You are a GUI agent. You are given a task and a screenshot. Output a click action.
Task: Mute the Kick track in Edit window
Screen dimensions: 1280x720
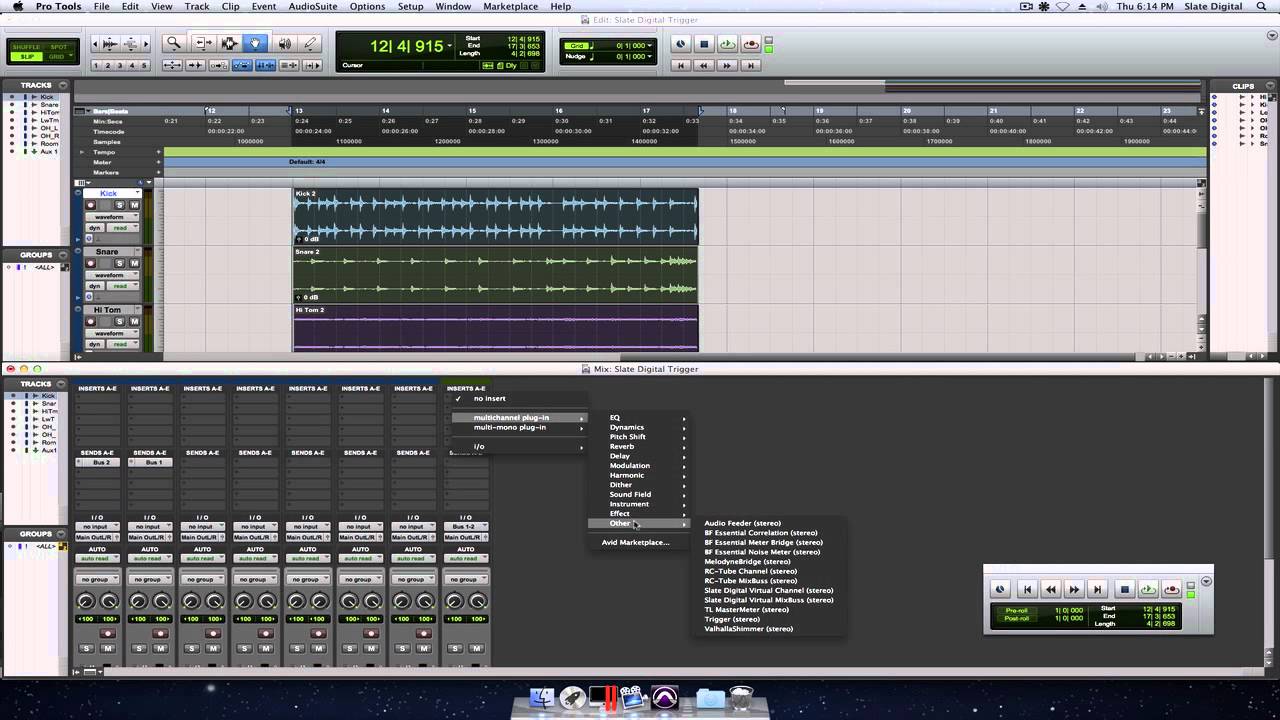pyautogui.click(x=134, y=205)
